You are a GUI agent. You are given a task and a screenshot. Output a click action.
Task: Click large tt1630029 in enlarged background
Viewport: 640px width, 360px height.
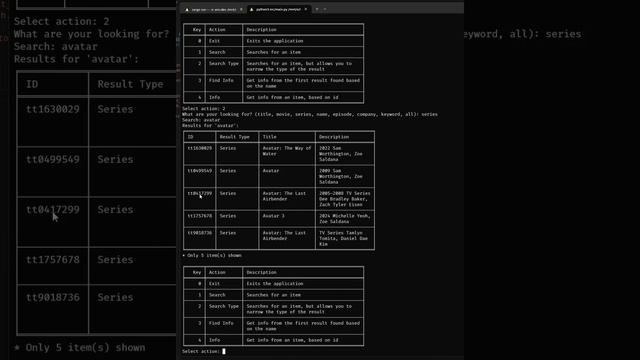(53, 109)
